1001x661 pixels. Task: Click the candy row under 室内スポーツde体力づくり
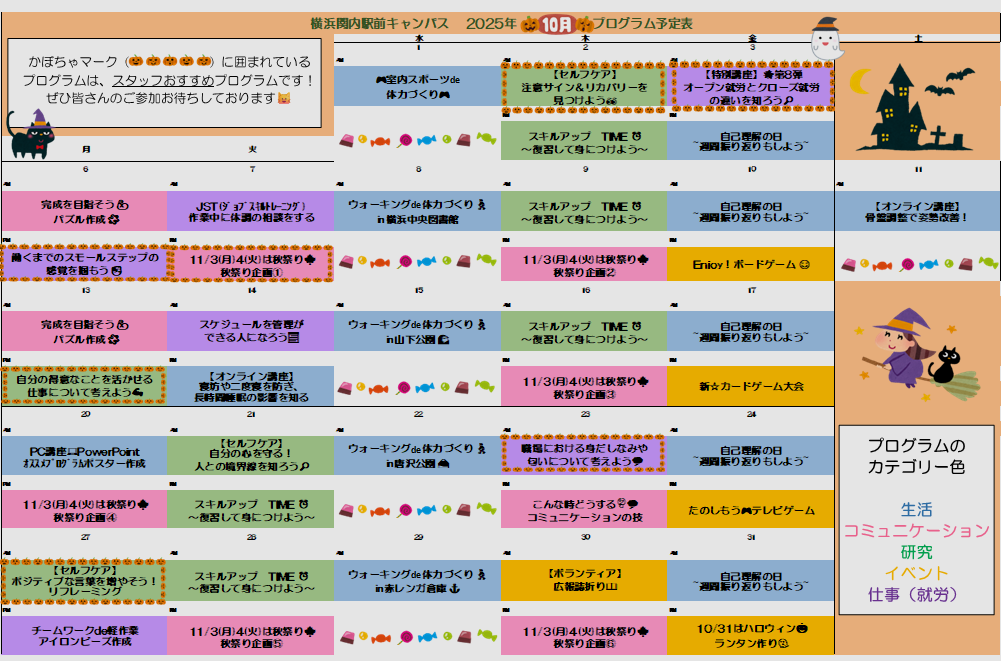tap(416, 140)
